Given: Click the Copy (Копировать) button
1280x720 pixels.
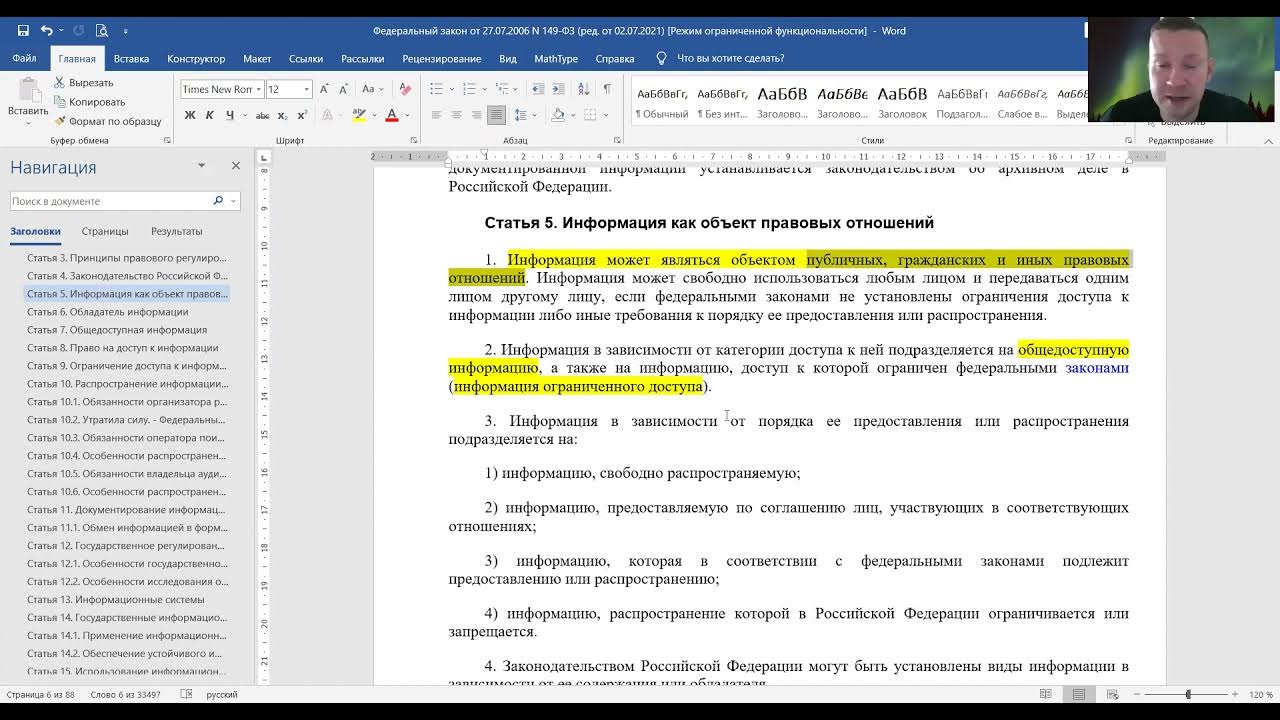Looking at the screenshot, I should tap(90, 102).
